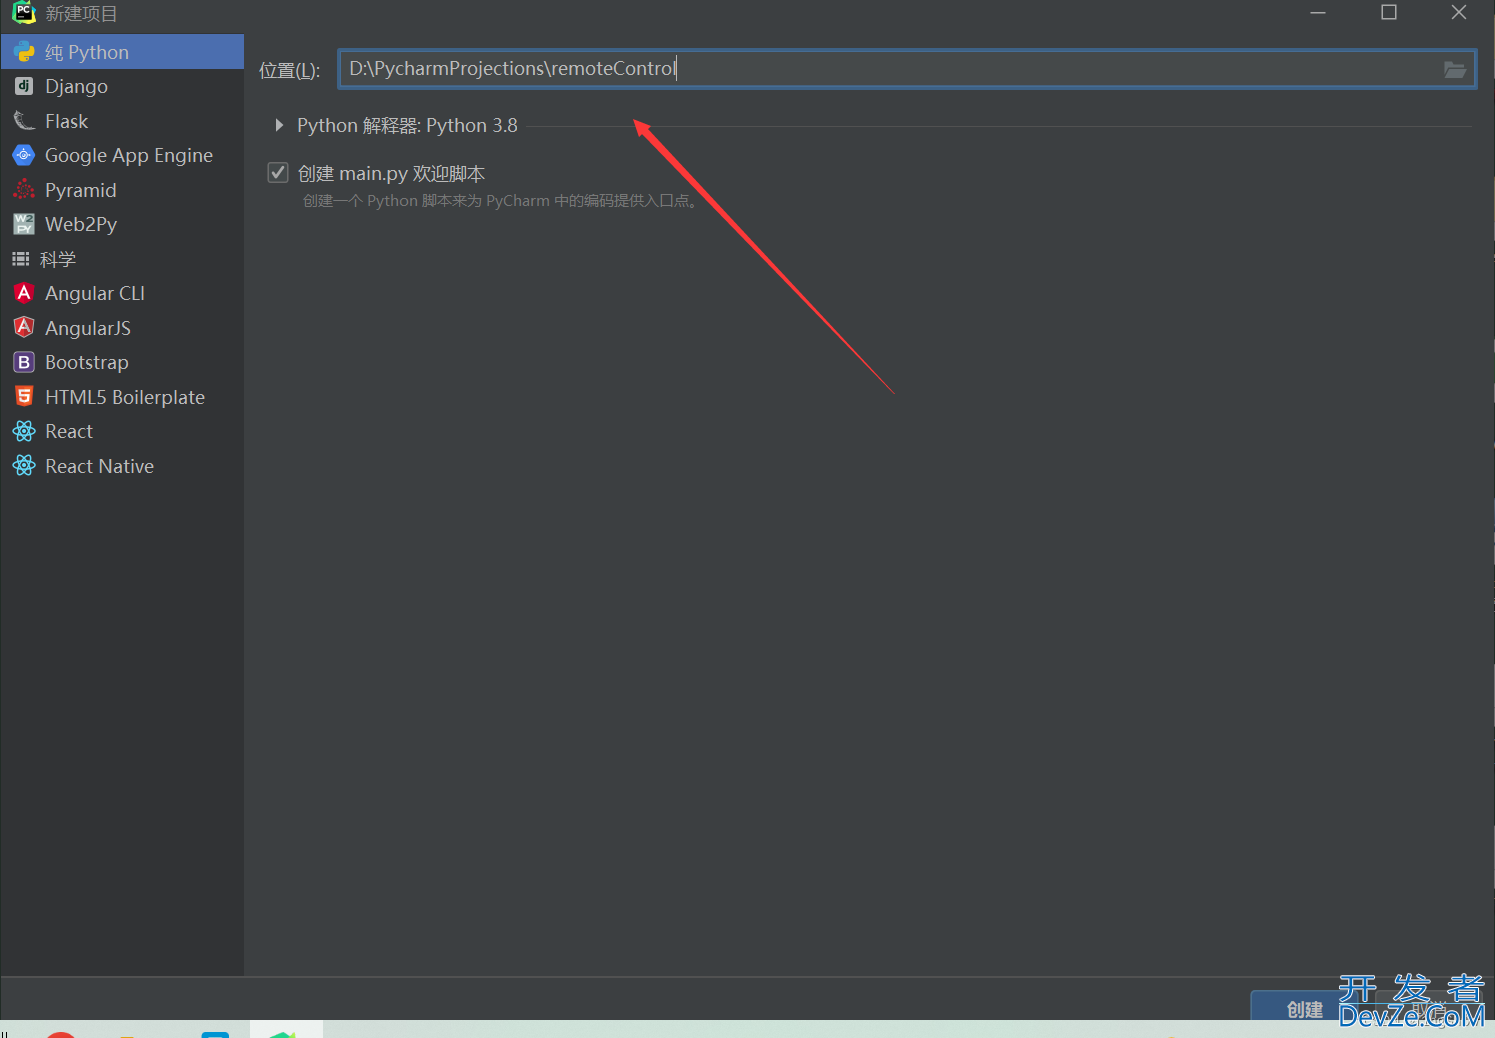This screenshot has width=1495, height=1038.
Task: Click the 位置(L): label
Action: (x=289, y=70)
